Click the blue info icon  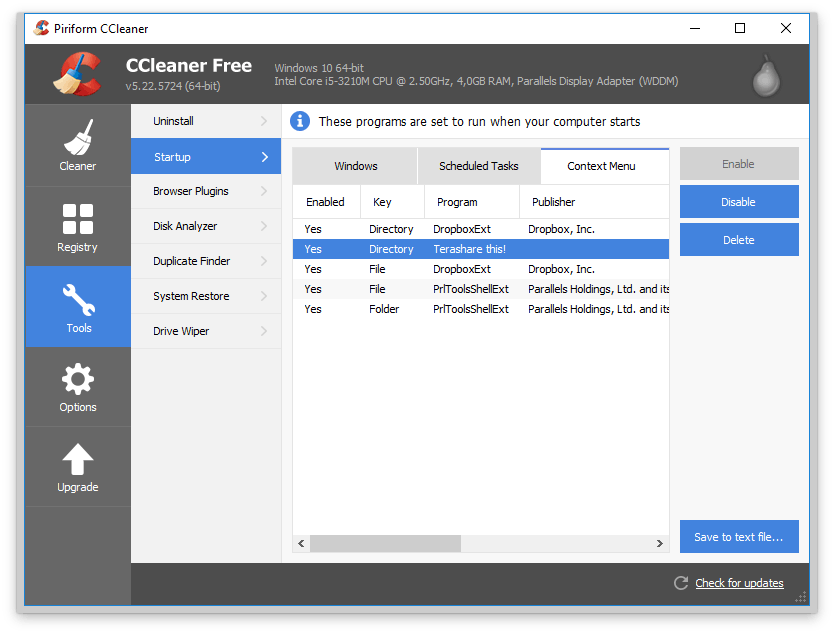pos(300,121)
